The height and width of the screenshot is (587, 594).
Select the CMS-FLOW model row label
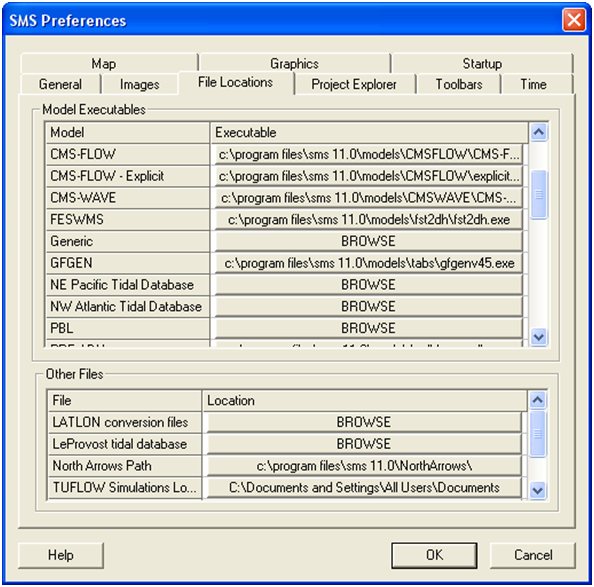pos(128,155)
